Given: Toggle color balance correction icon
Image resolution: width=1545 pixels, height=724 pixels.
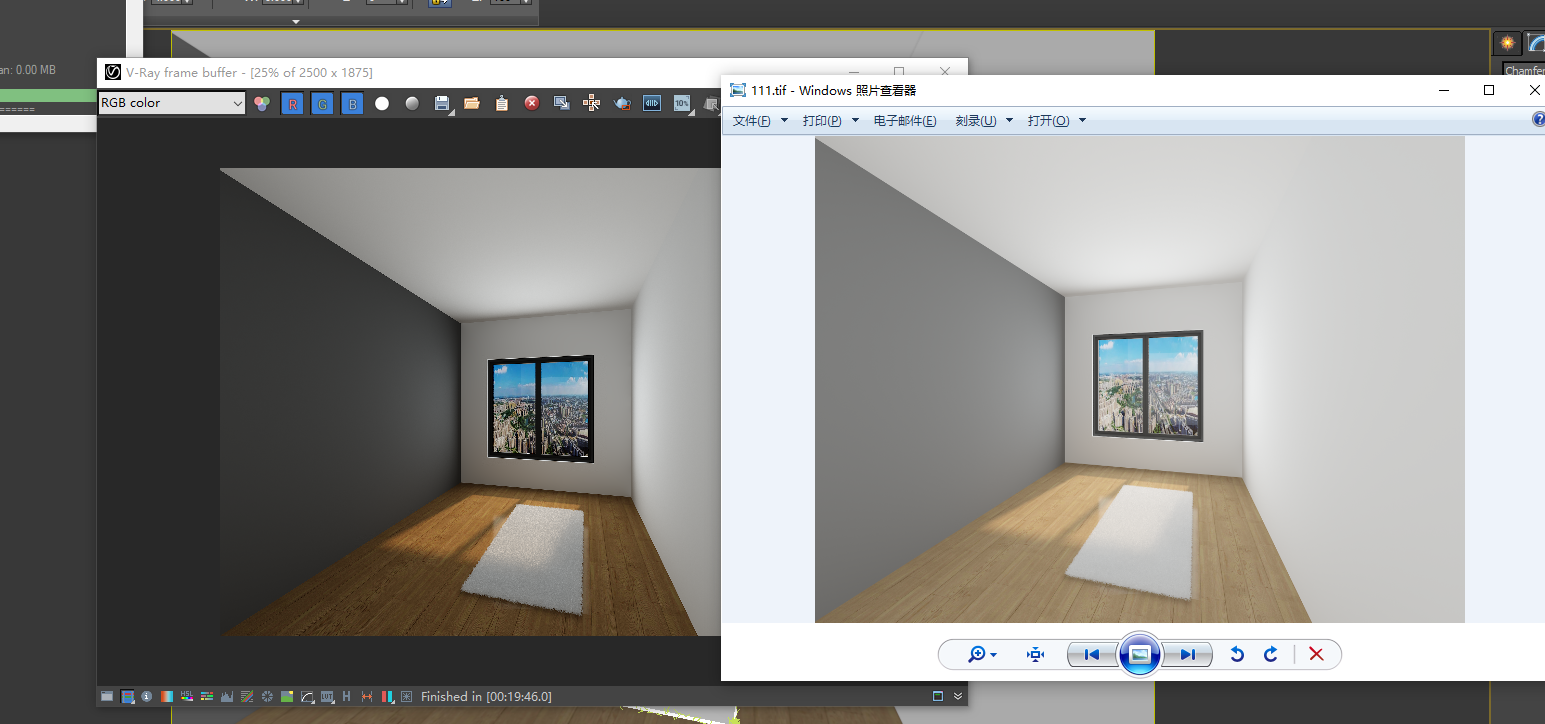Looking at the screenshot, I should pos(207,696).
